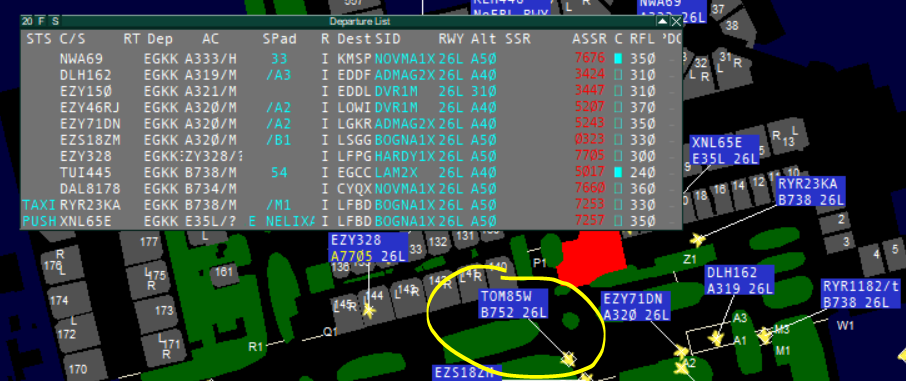Viewport: 906px width, 381px height.
Task: Select the TOM85W aircraft symbol on the taxiway
Action: [x=569, y=360]
